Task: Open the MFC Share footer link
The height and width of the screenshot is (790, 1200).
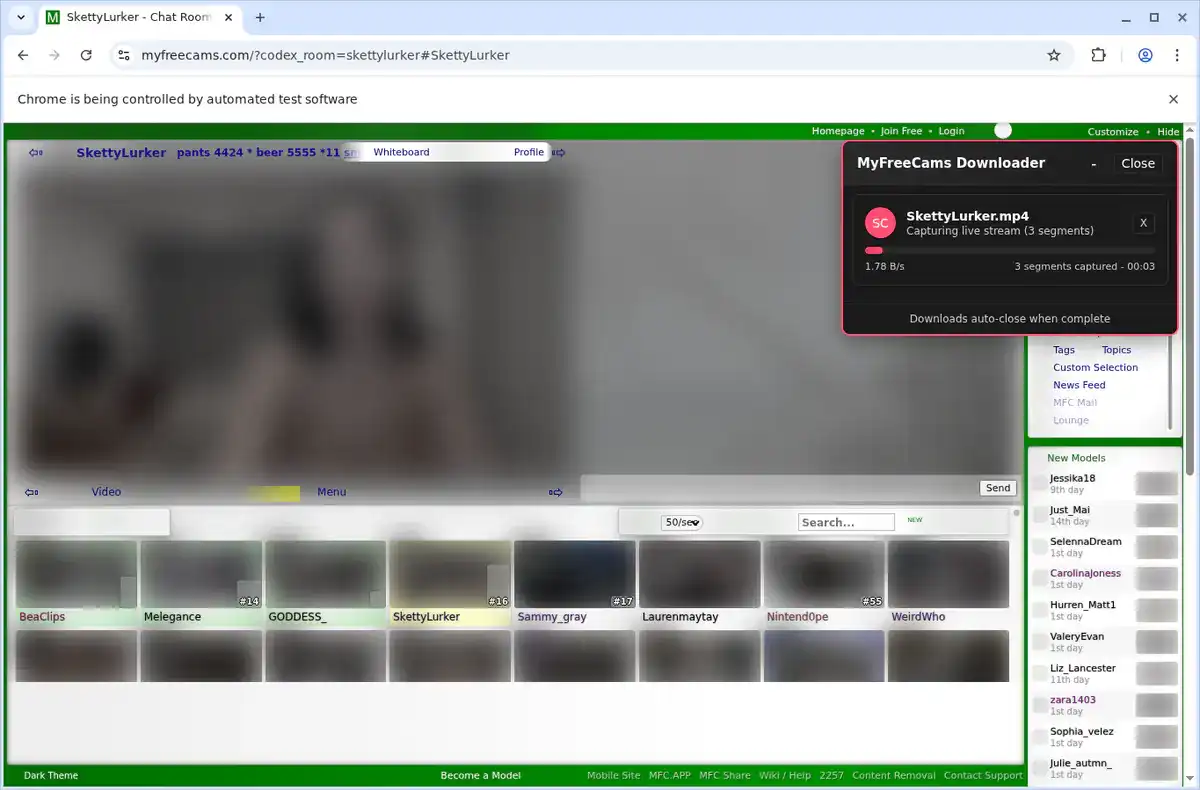Action: 725,776
